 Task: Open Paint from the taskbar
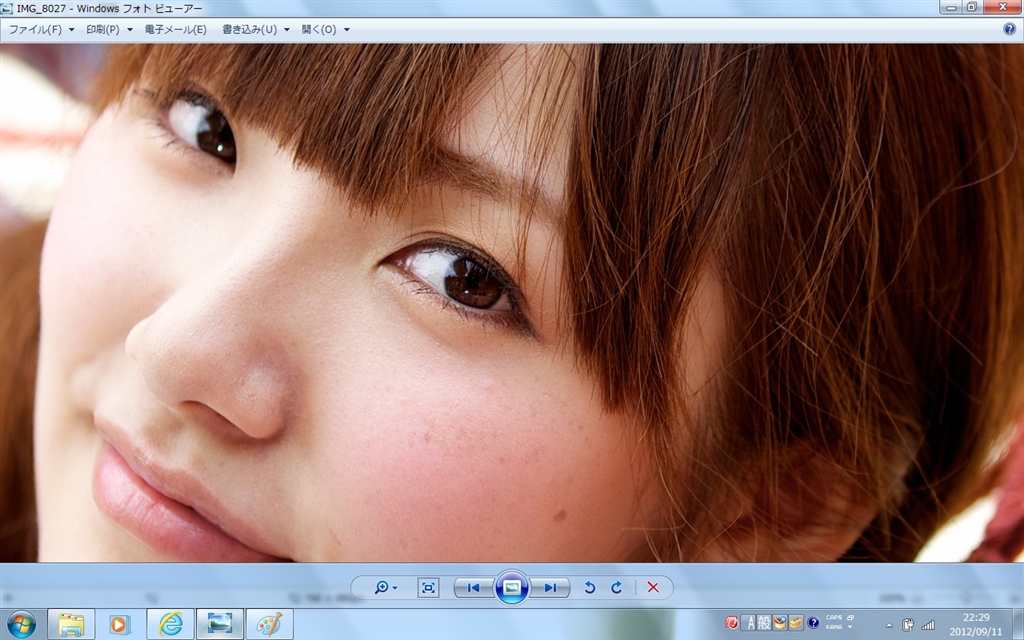(270, 624)
